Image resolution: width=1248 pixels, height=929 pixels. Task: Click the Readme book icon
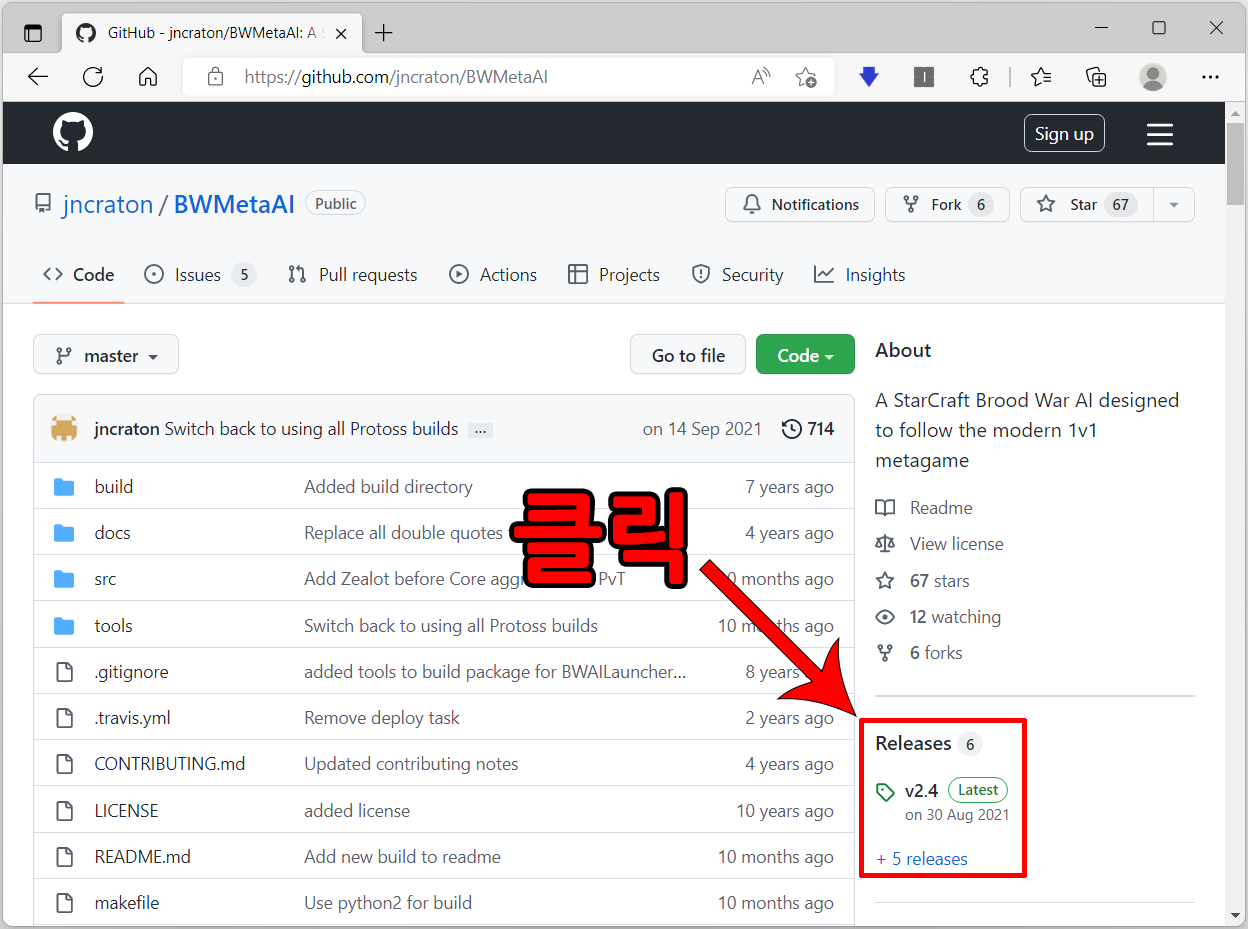pyautogui.click(x=885, y=508)
